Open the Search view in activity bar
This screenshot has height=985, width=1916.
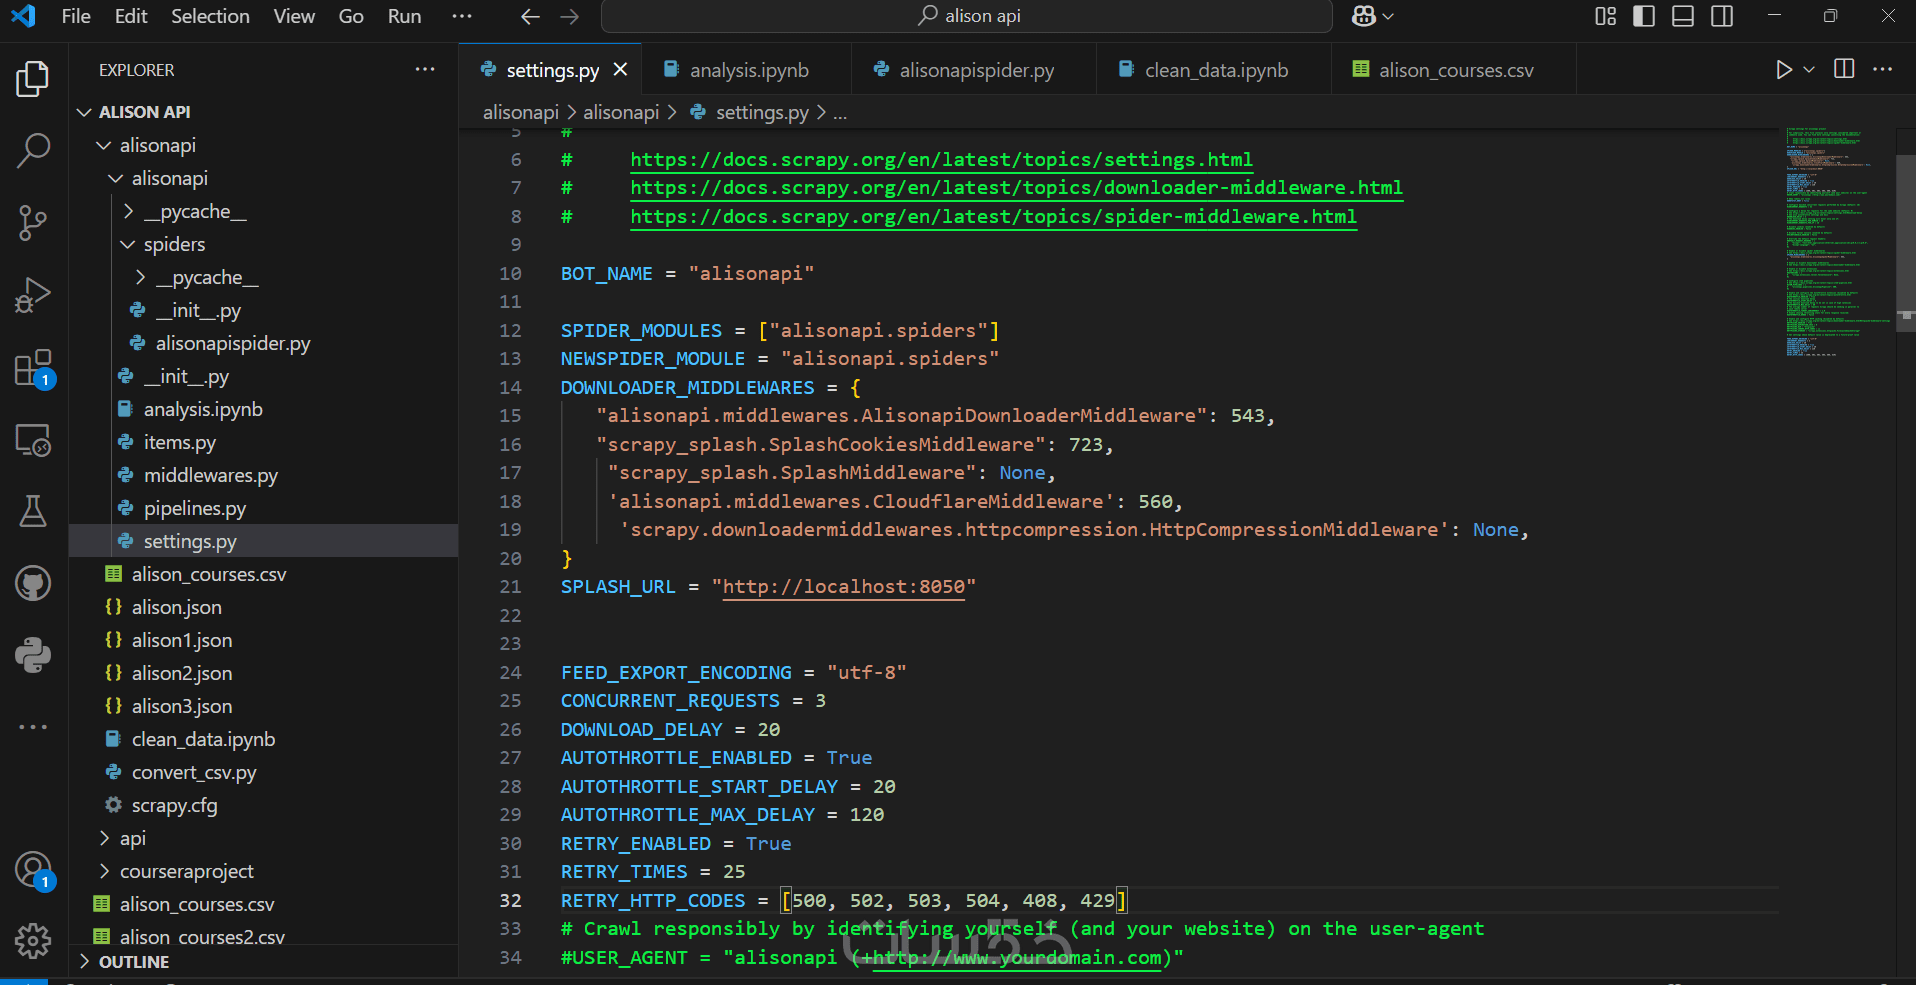point(33,150)
